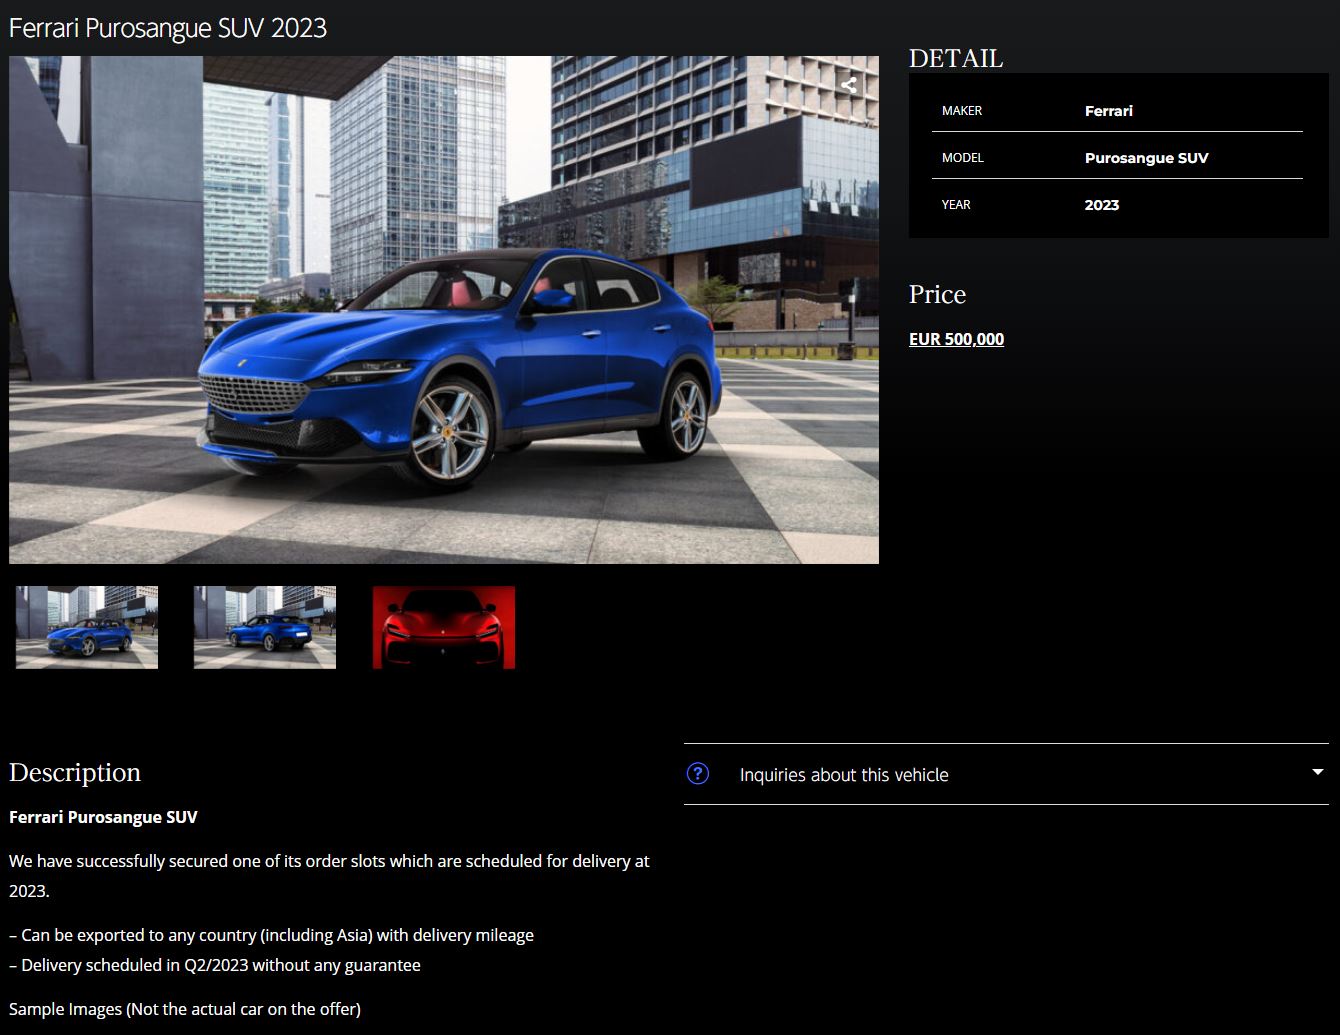
Task: Click the Purosangue SUV model value
Action: coord(1146,158)
